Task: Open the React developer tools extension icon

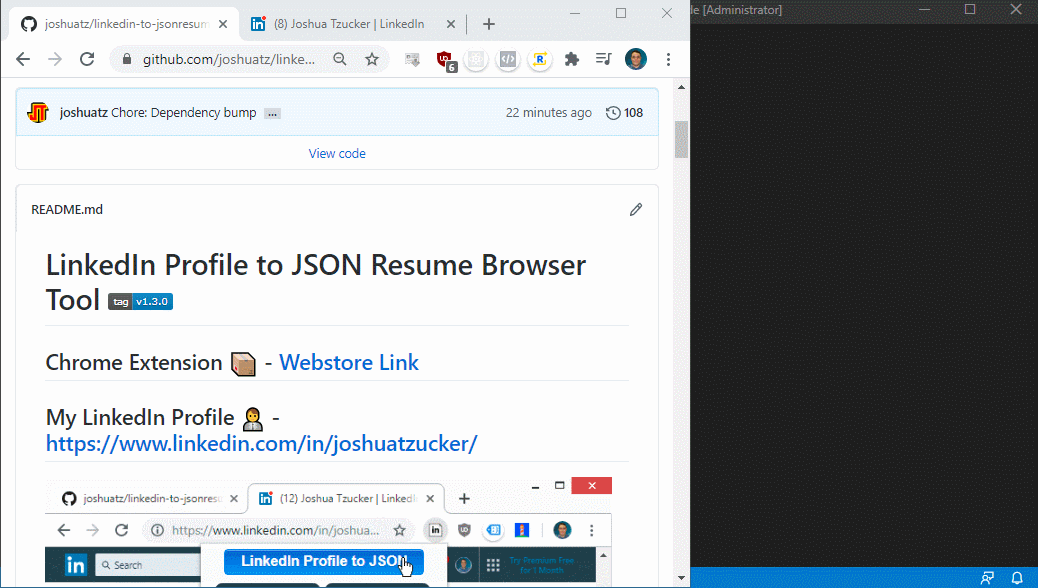Action: click(475, 60)
